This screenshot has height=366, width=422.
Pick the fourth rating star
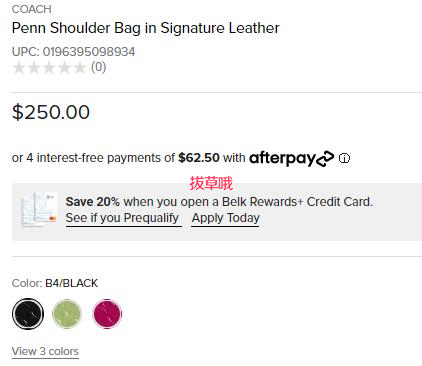(x=64, y=68)
